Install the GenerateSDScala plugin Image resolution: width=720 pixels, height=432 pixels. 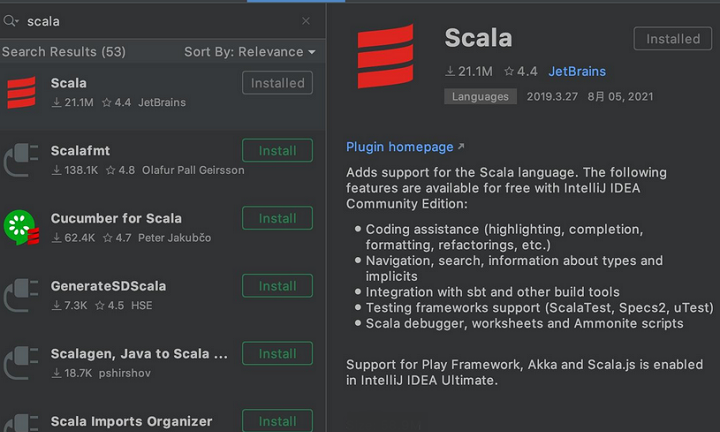(277, 286)
